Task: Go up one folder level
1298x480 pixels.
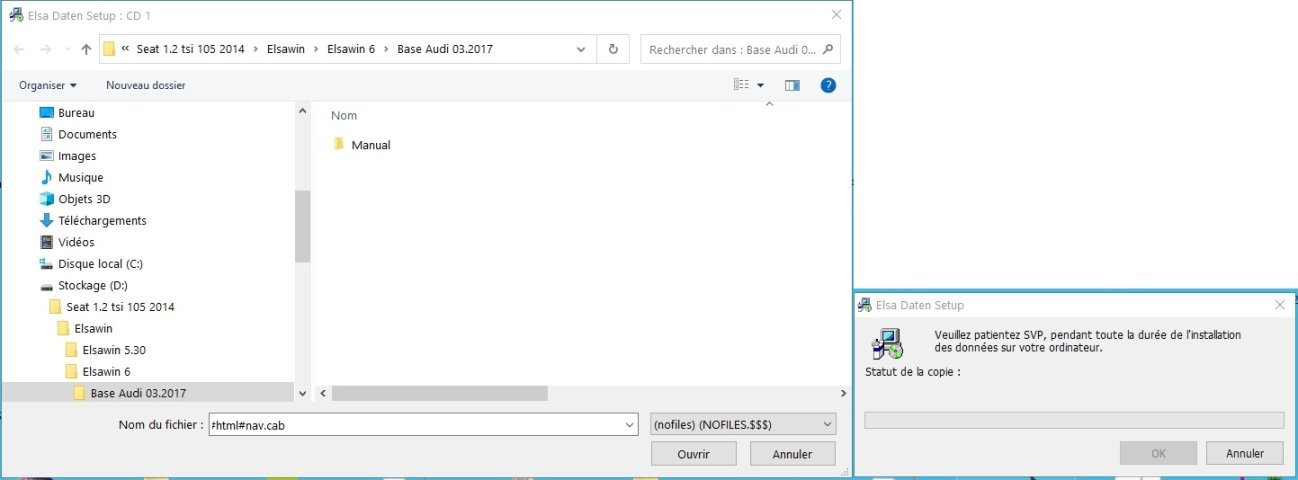Action: tap(86, 49)
